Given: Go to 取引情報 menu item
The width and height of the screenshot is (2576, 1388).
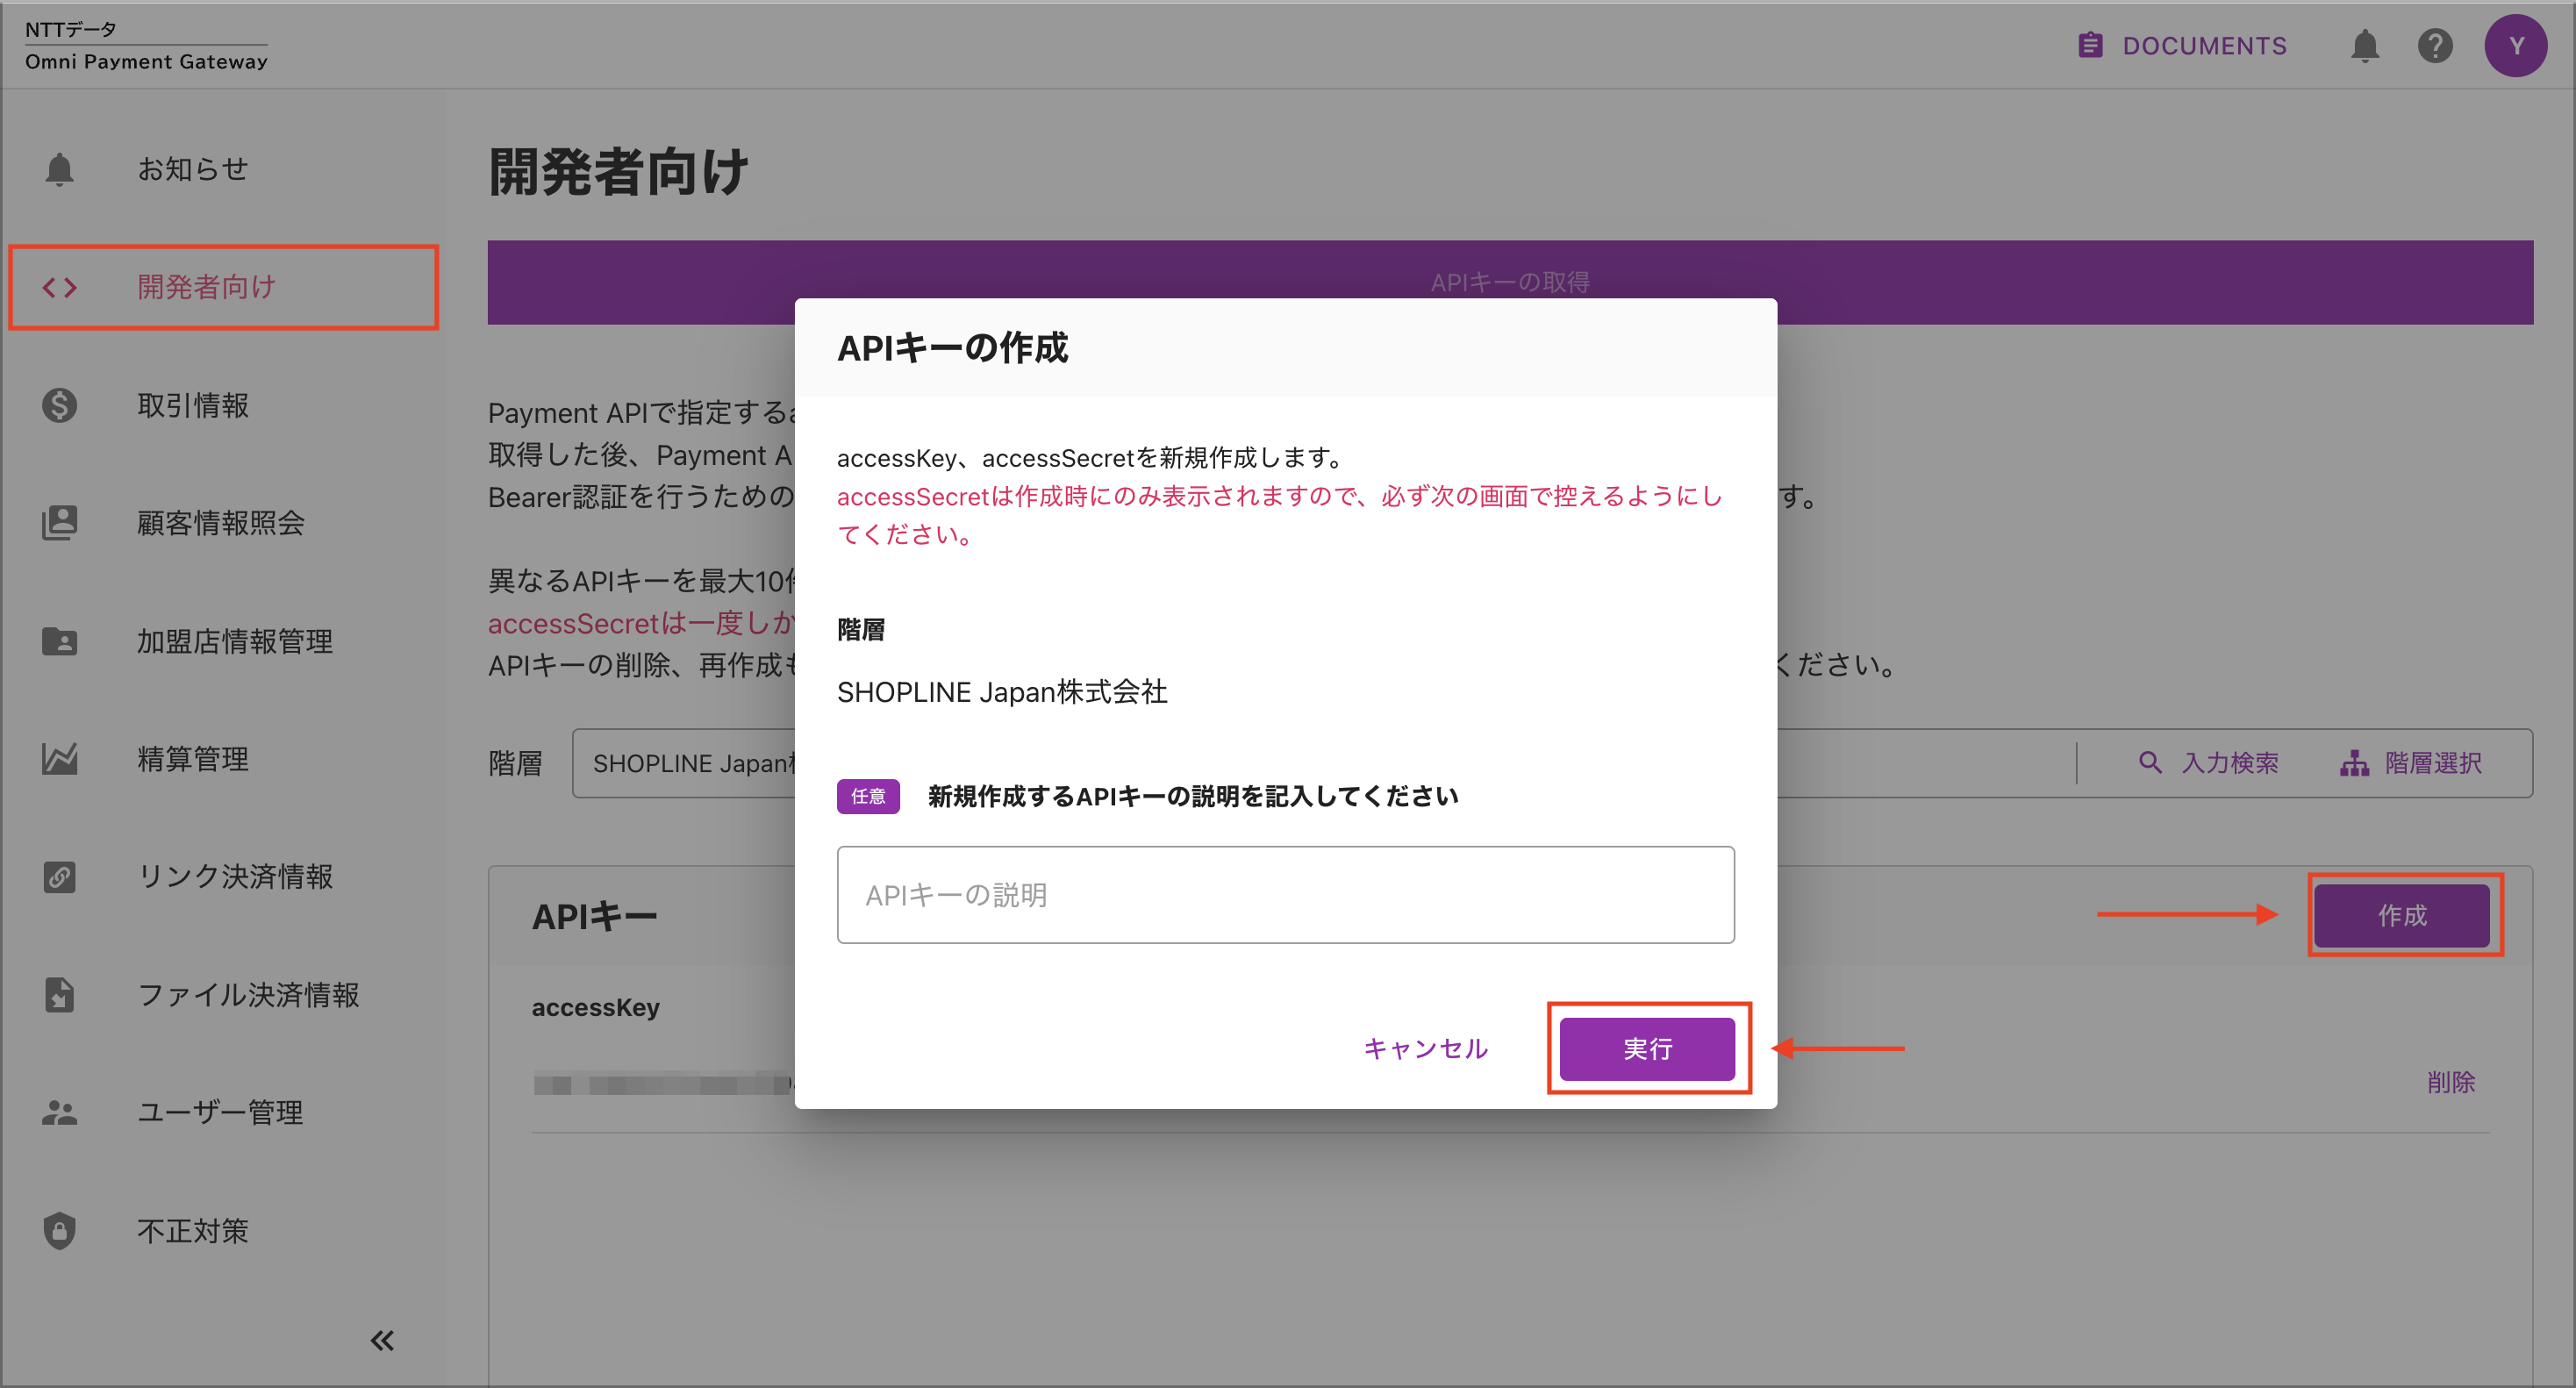Looking at the screenshot, I should coord(223,405).
